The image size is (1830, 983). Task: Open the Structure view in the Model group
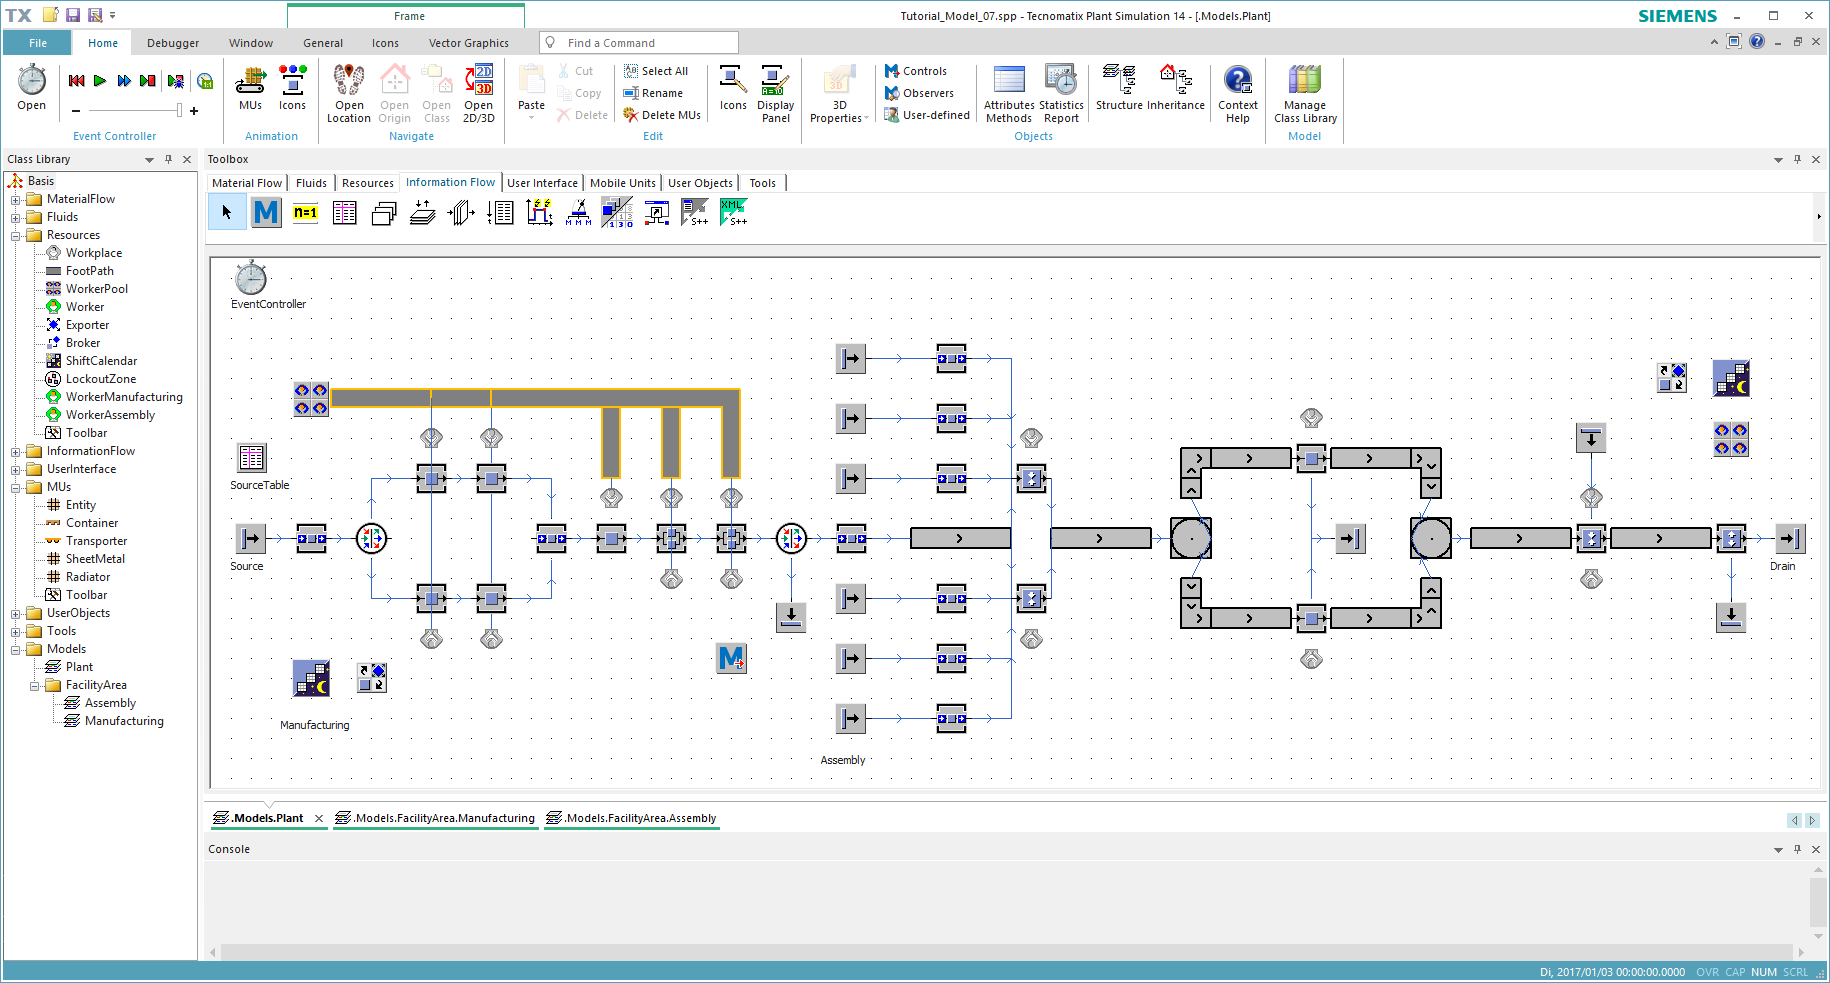coord(1118,92)
